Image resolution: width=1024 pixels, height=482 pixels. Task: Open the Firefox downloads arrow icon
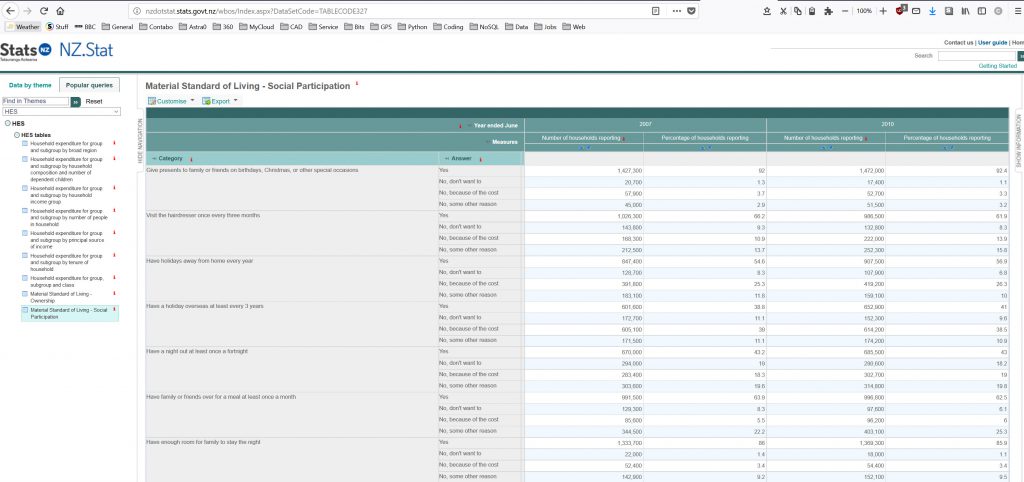tap(932, 10)
